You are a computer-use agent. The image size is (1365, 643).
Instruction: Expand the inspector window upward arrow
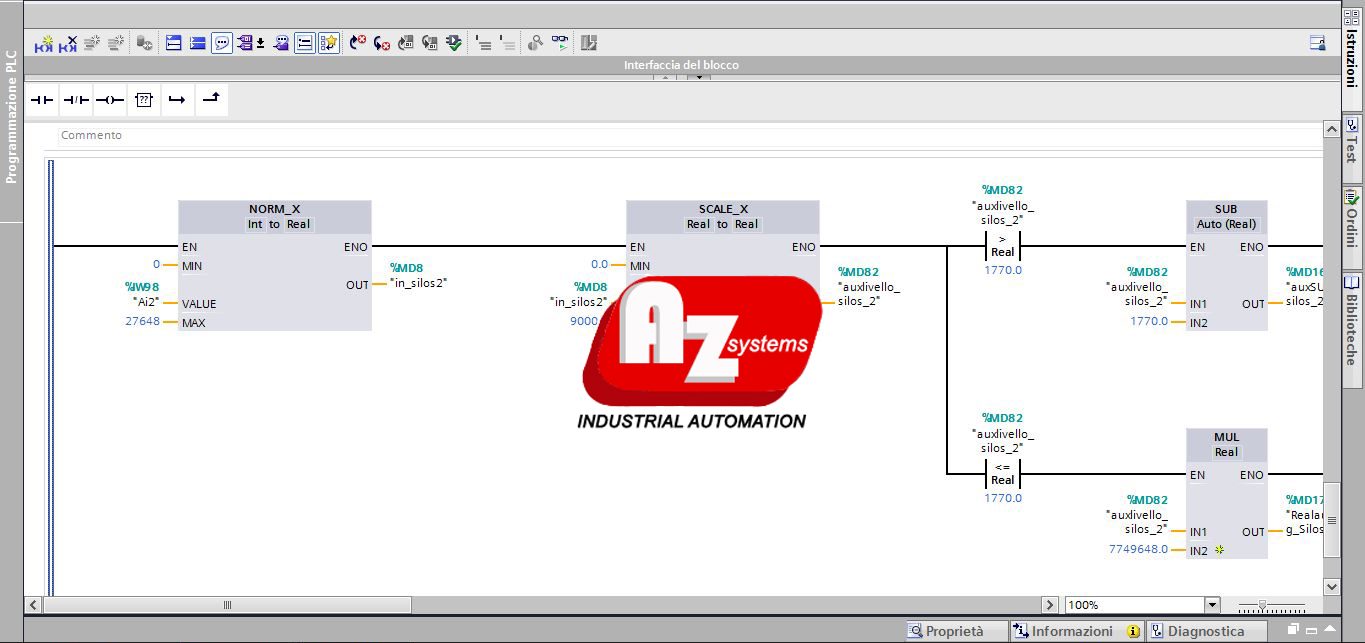click(1330, 629)
